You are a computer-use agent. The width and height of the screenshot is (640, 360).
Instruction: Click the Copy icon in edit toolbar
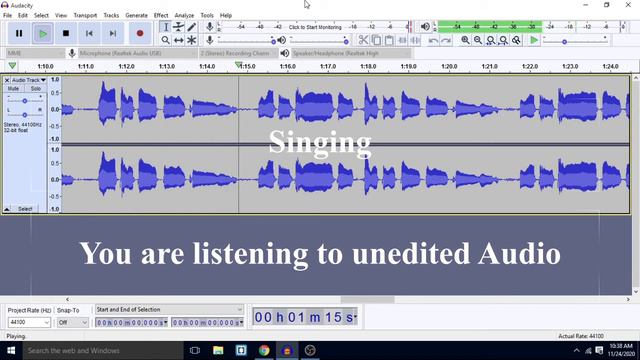coord(376,40)
